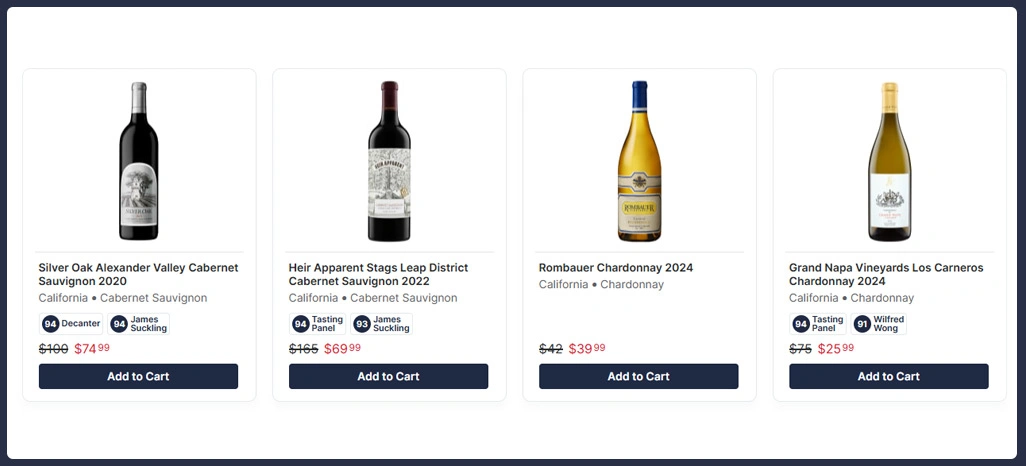The image size is (1026, 466).
Task: Click the $74.99 sale price
Action: point(92,349)
